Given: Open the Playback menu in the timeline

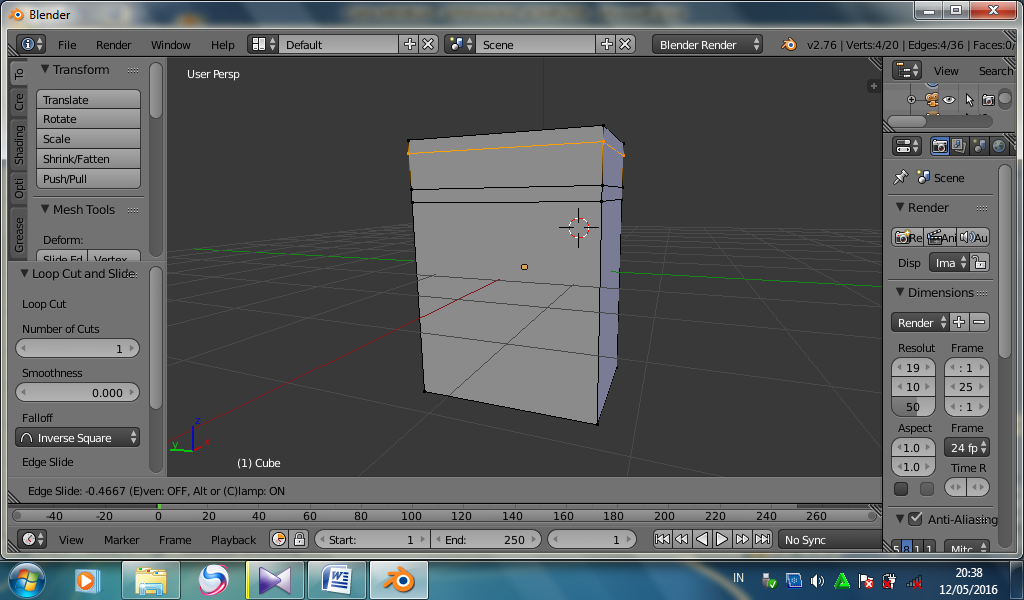Looking at the screenshot, I should (x=233, y=539).
